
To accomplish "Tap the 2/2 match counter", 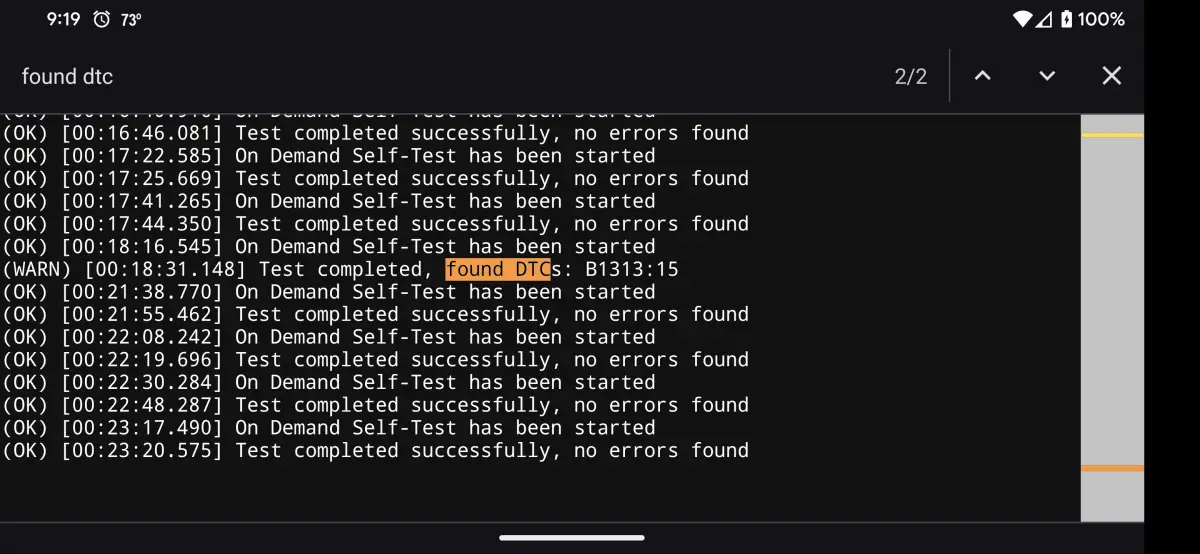I will (x=911, y=77).
